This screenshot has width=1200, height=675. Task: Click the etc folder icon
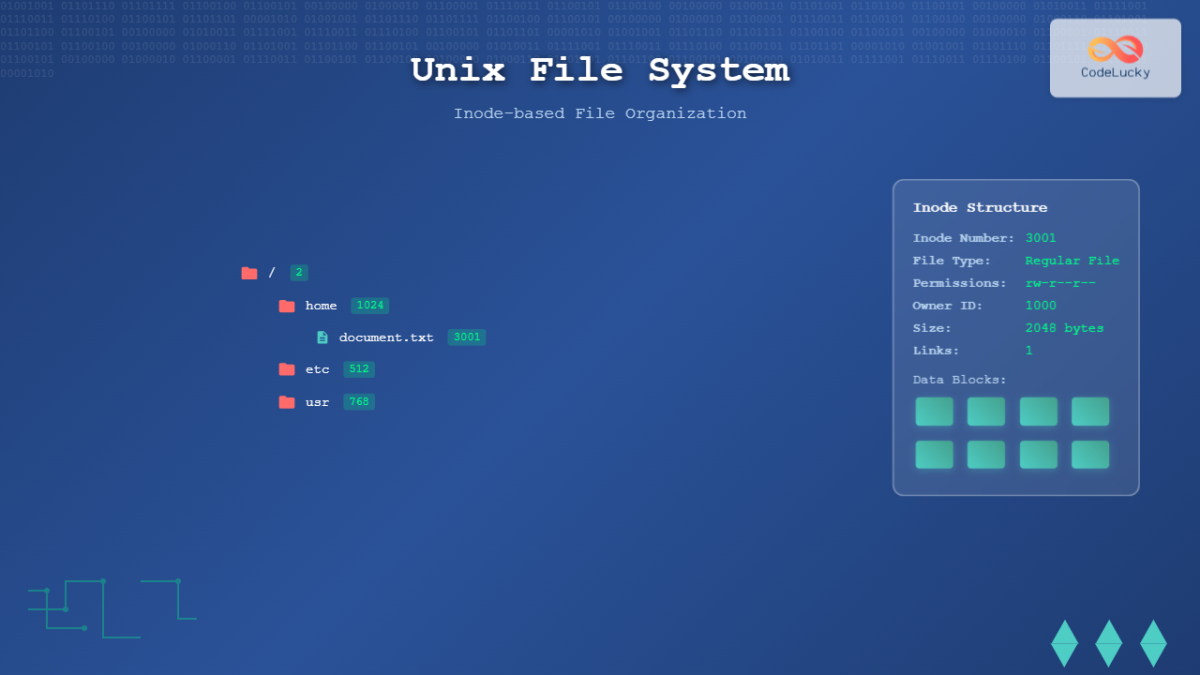[286, 369]
